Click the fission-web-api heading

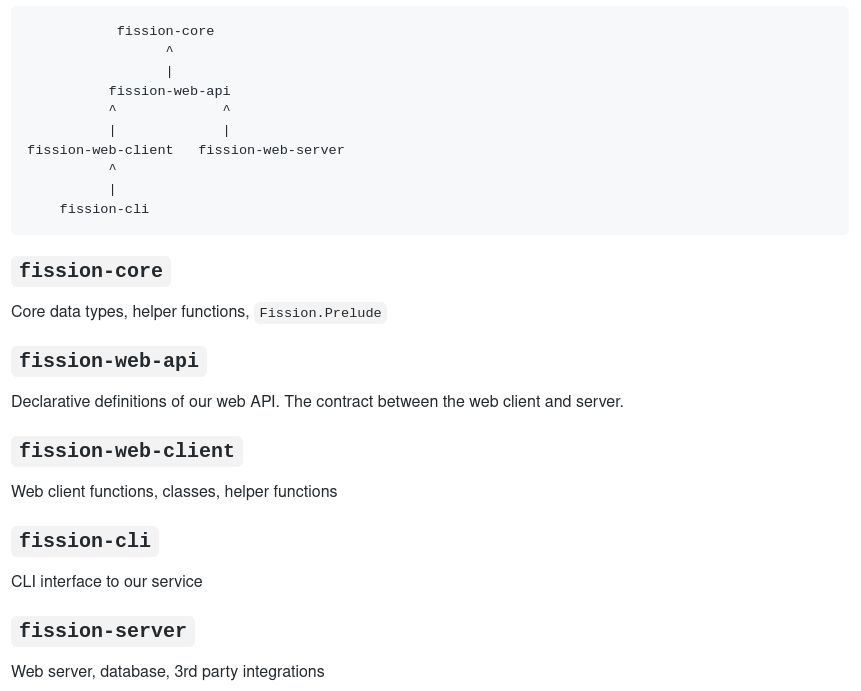(109, 361)
